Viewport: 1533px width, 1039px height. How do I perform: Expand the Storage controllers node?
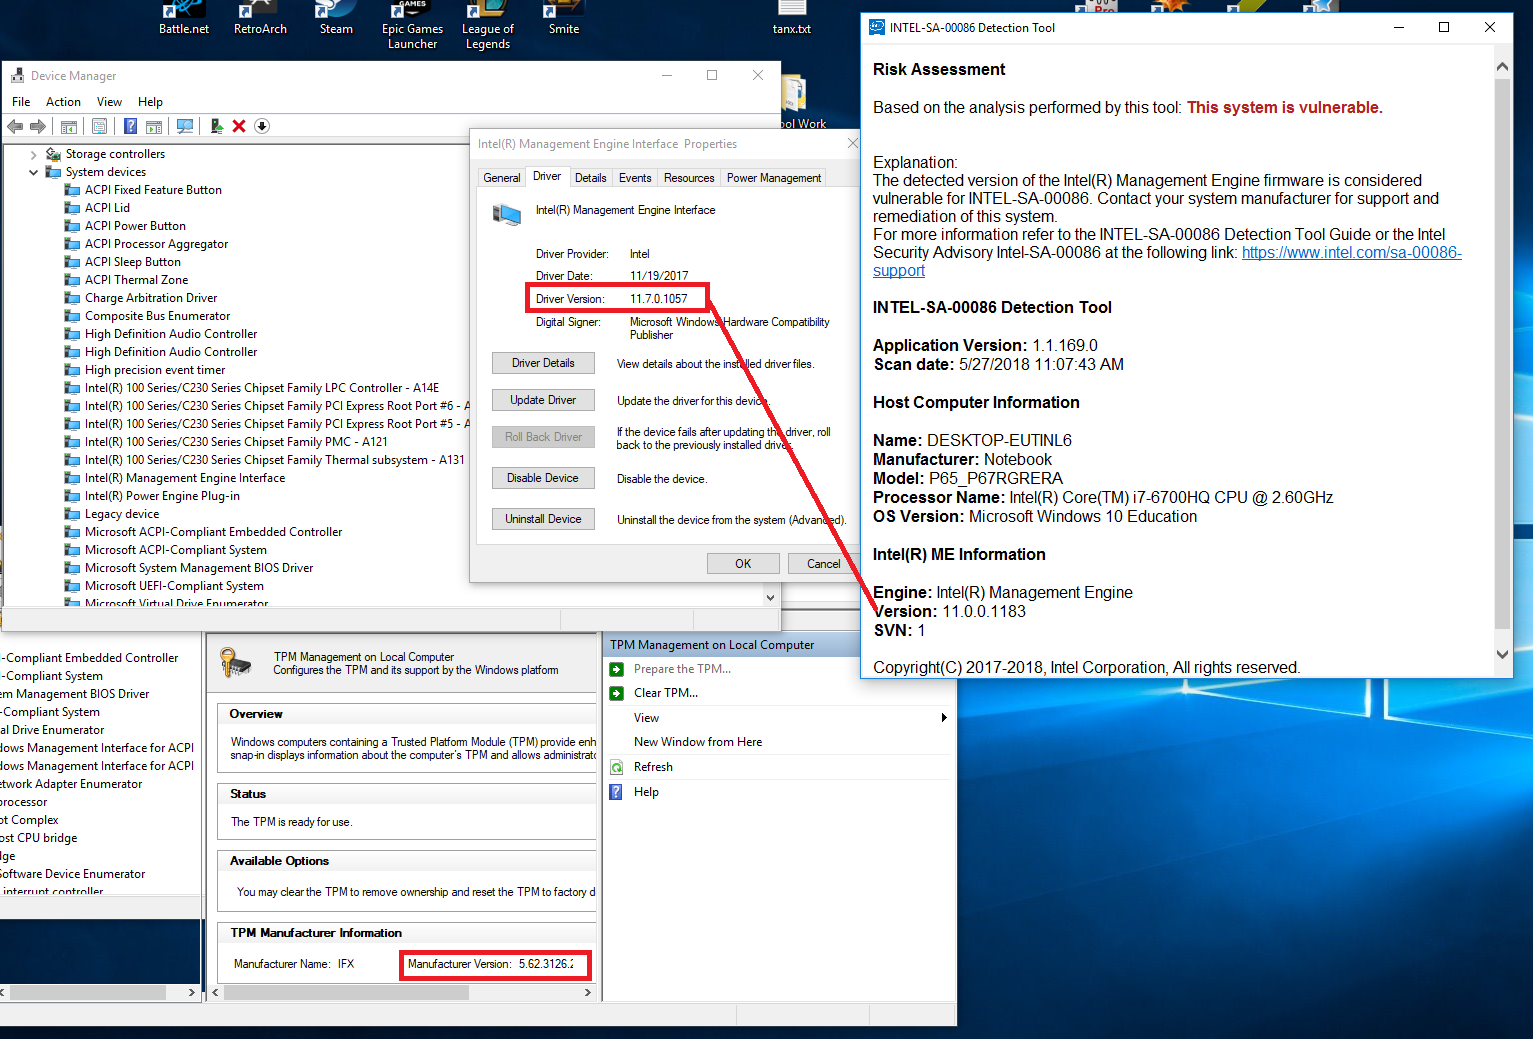click(x=34, y=154)
